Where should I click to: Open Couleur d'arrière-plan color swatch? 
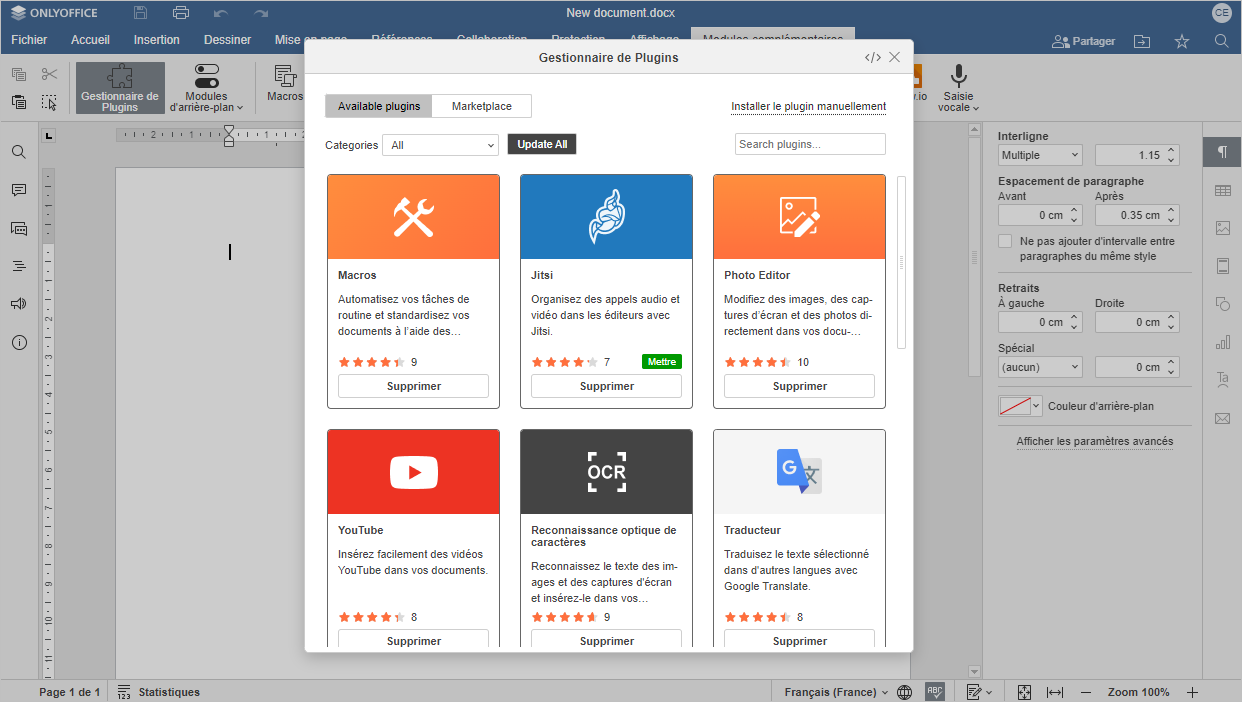pos(1020,406)
